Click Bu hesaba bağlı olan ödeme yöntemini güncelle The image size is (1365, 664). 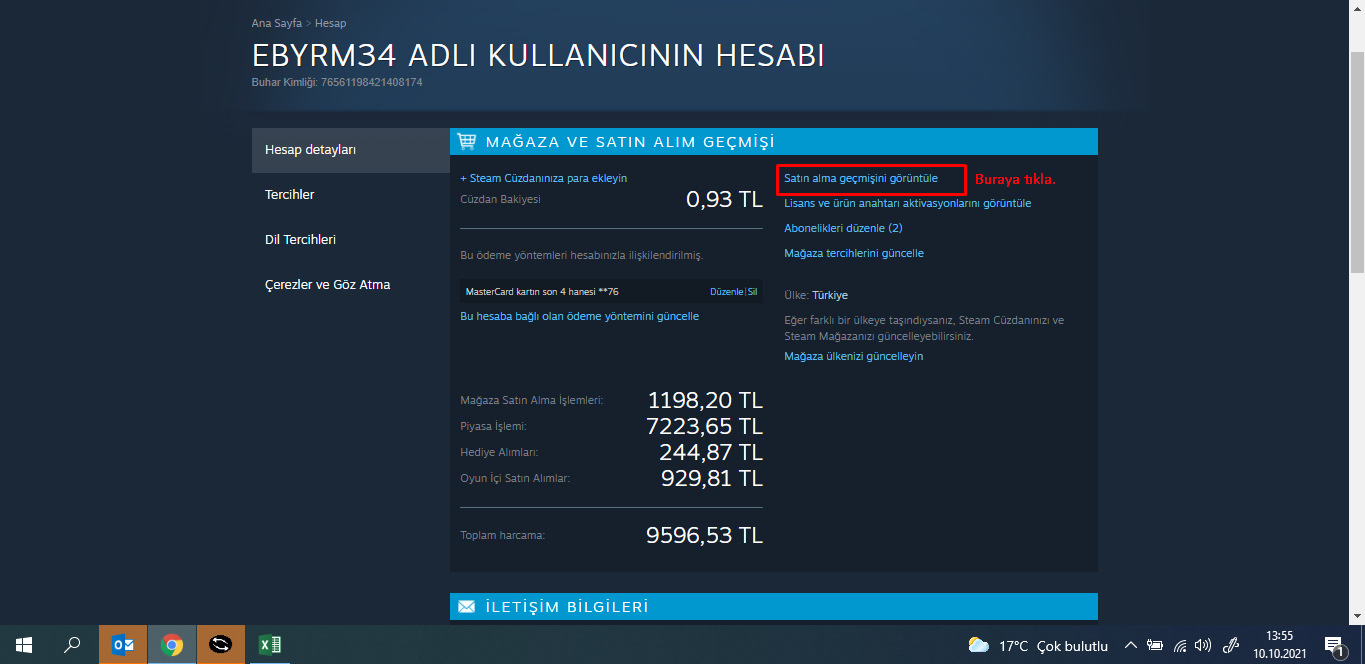(579, 316)
